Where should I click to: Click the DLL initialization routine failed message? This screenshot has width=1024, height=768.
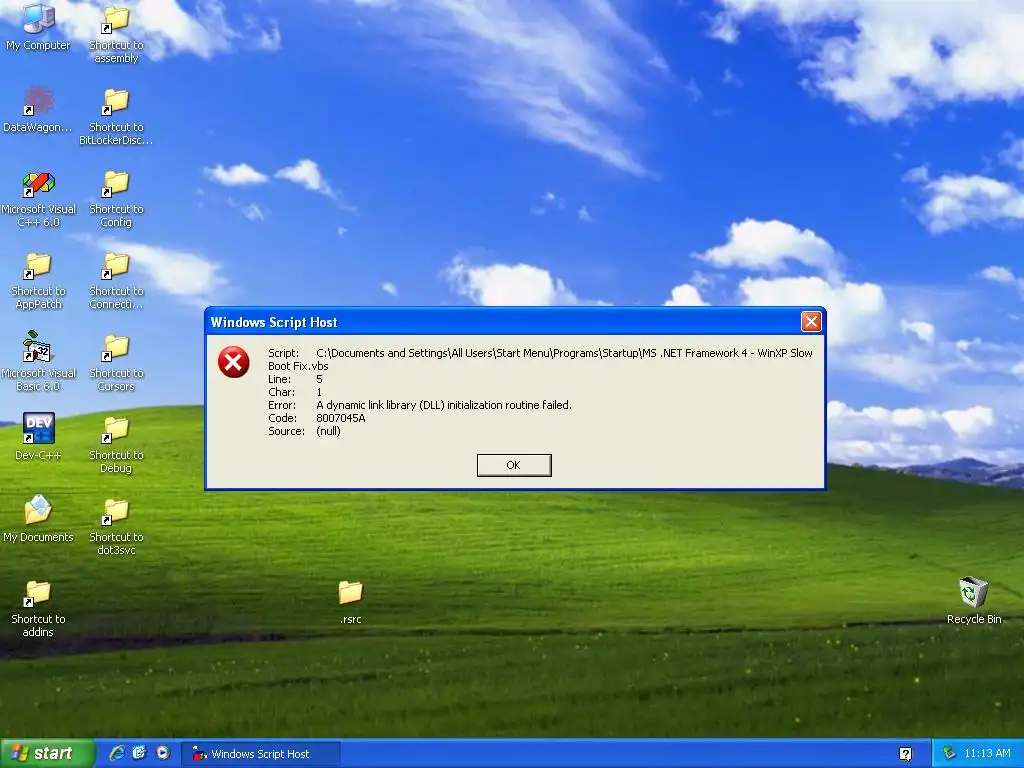click(x=444, y=405)
